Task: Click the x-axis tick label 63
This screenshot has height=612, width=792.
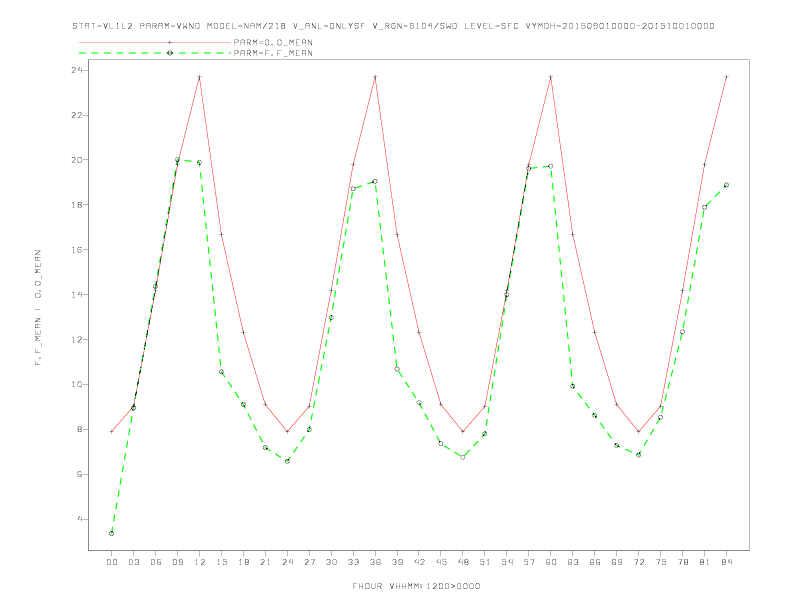Action: tap(573, 562)
